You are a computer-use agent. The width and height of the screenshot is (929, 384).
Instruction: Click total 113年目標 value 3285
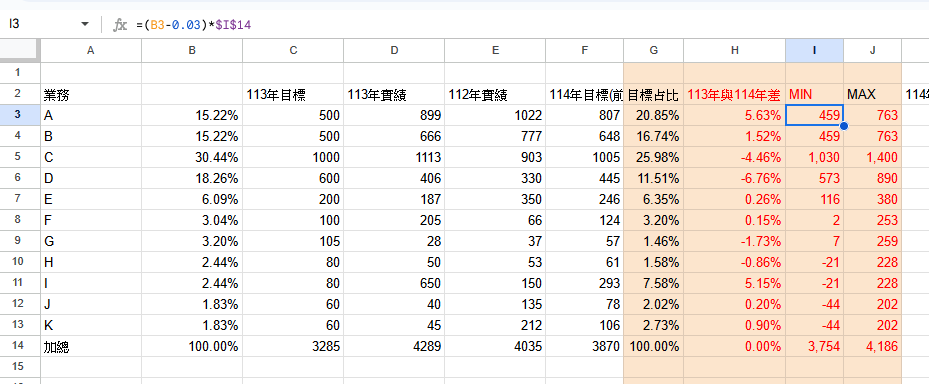[293, 347]
